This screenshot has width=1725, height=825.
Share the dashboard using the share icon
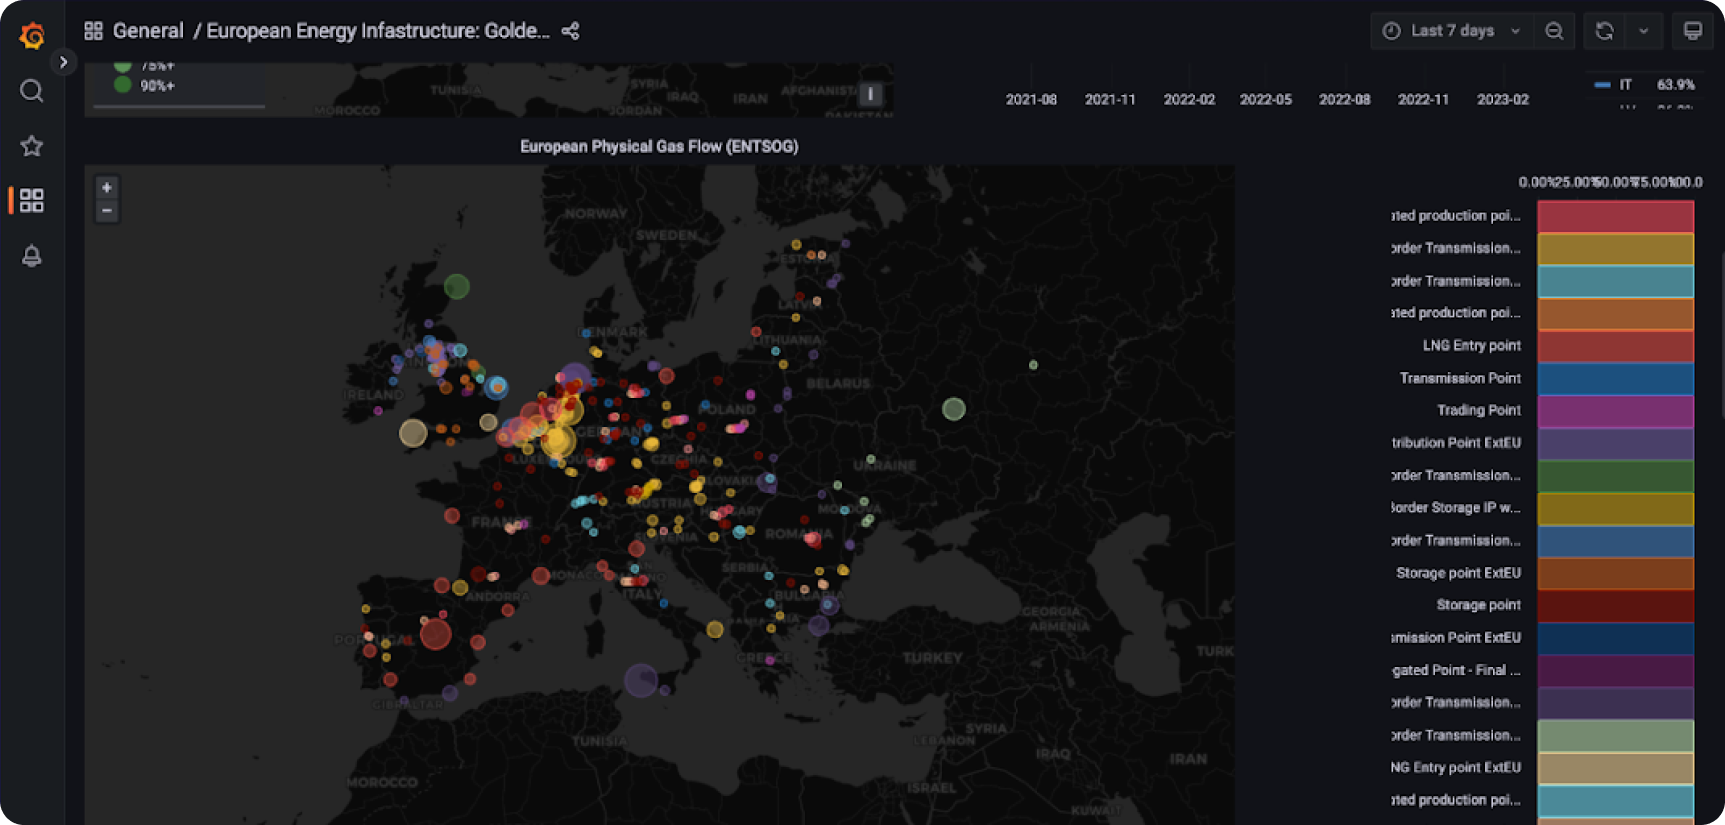click(x=570, y=31)
